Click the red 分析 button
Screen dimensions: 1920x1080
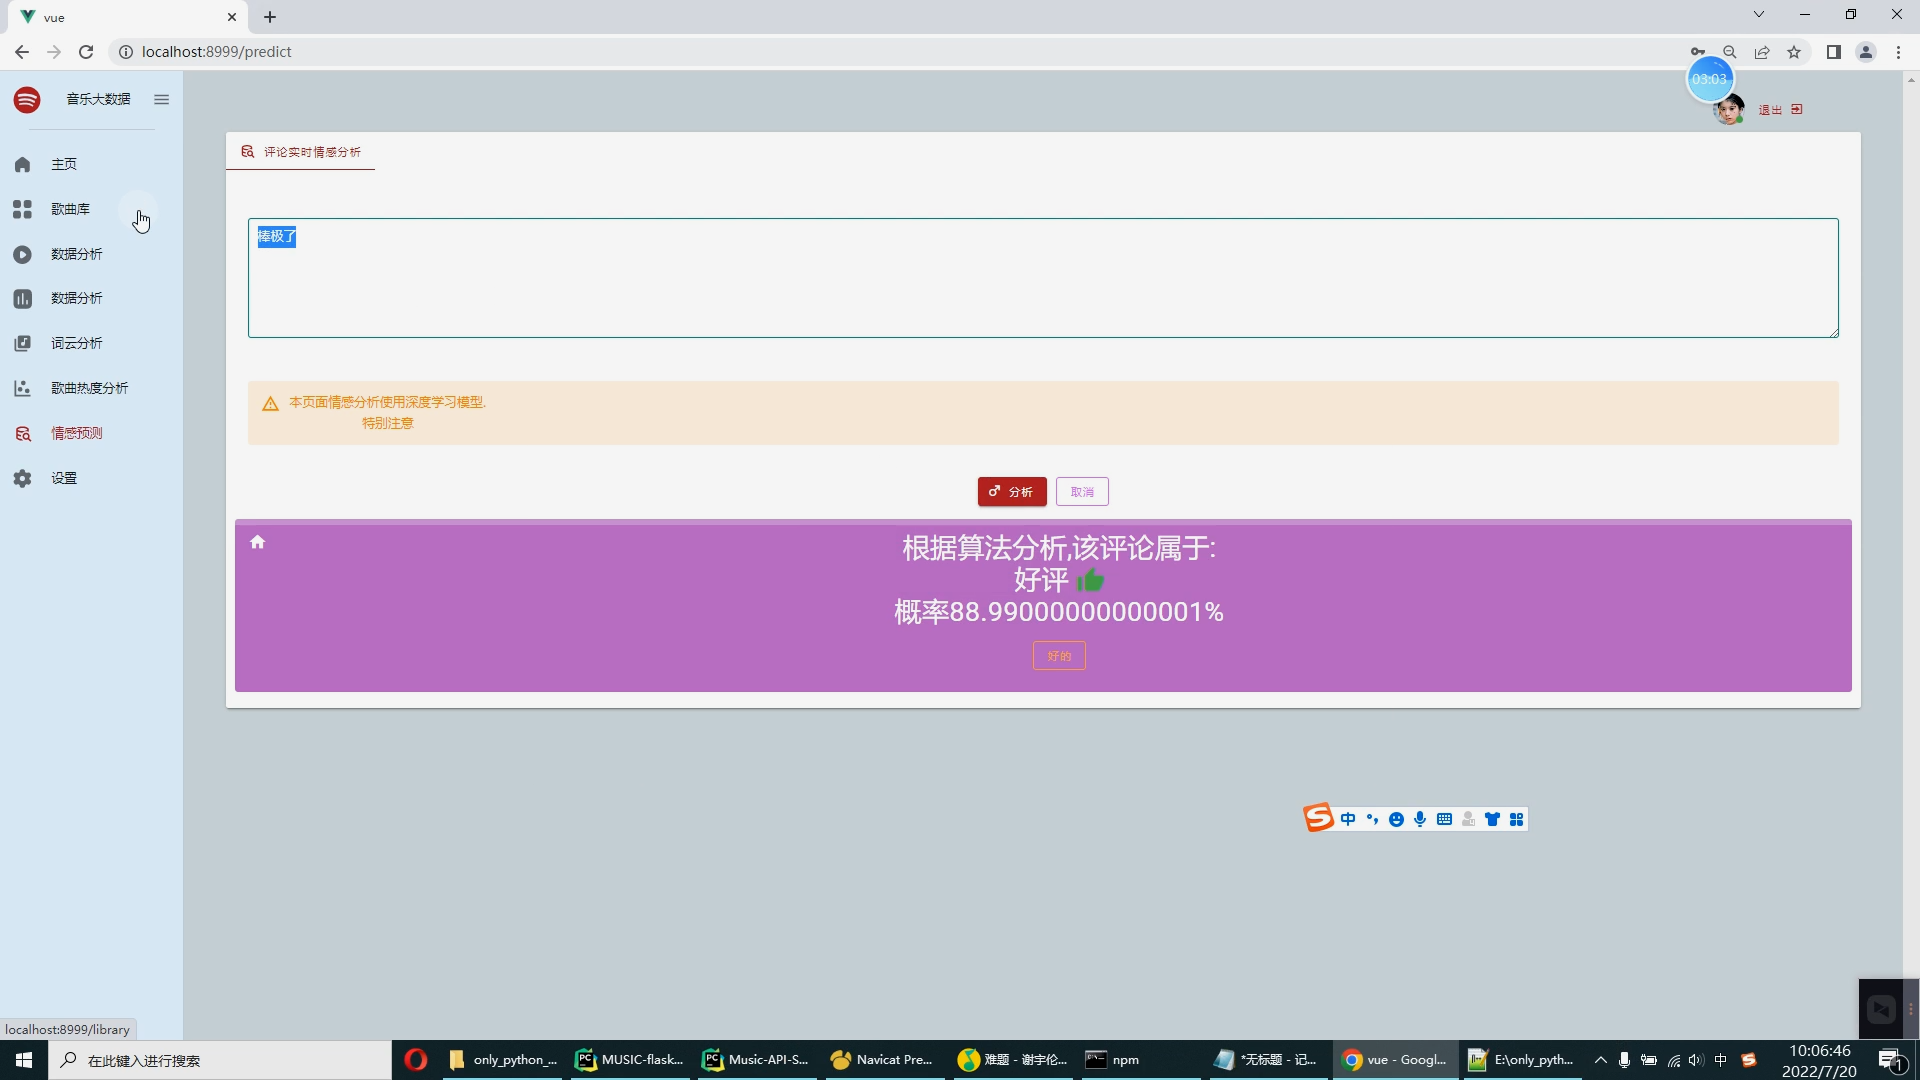[x=1012, y=492]
